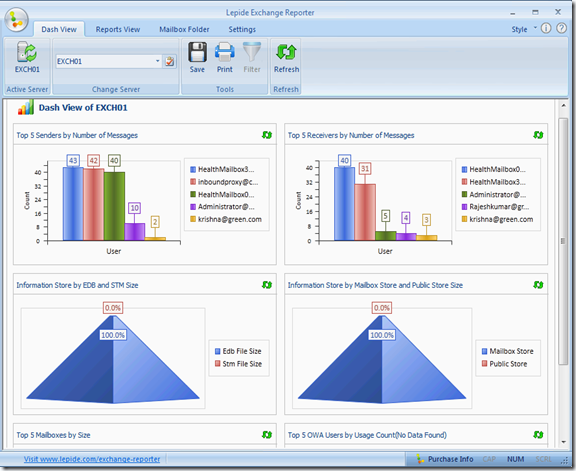Open the Mailbox Folder tab
576x471 pixels.
[184, 29]
